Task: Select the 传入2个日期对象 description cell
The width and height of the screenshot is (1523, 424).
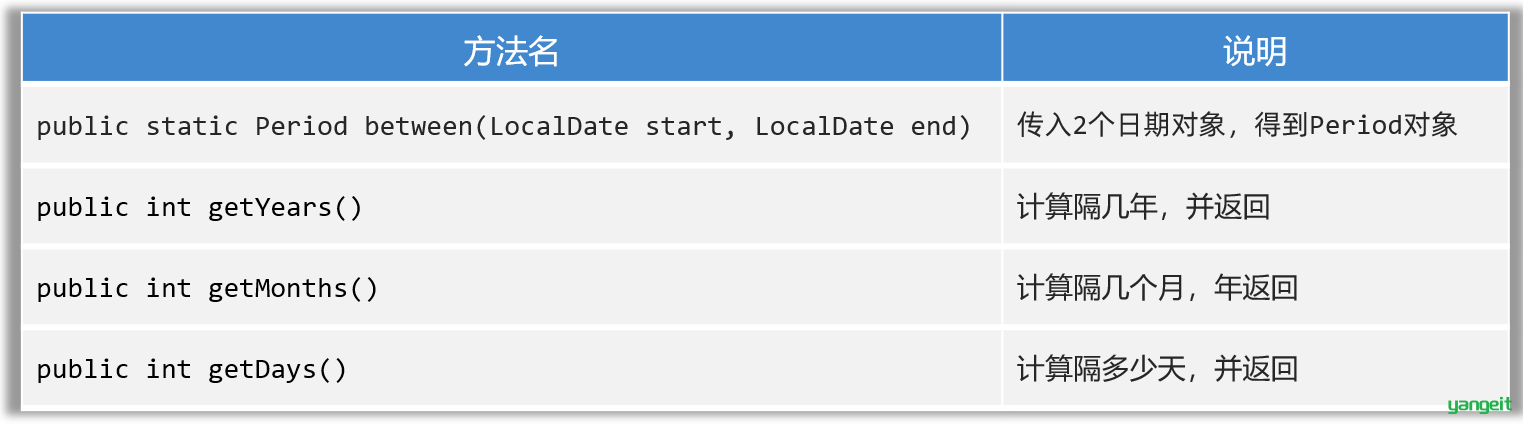Action: [1255, 125]
